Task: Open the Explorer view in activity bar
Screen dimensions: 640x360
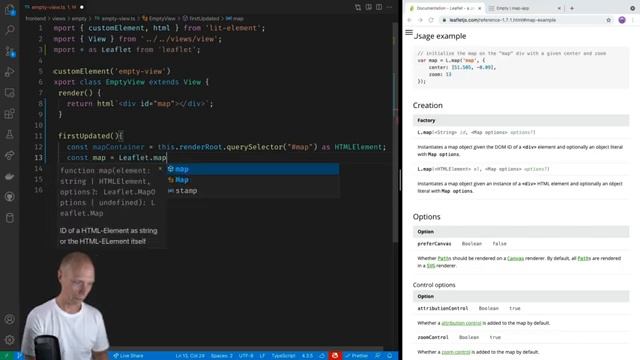Action: point(9,9)
